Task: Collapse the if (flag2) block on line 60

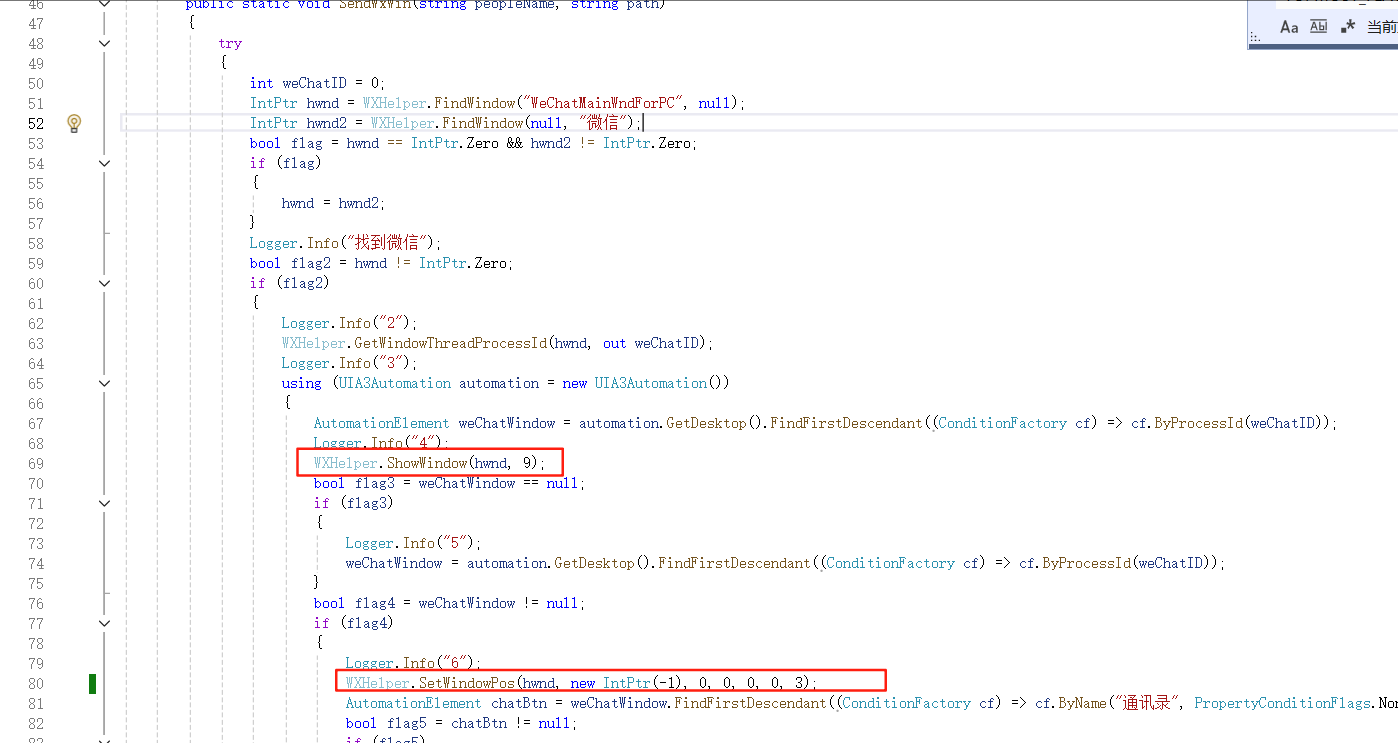Action: pyautogui.click(x=104, y=283)
